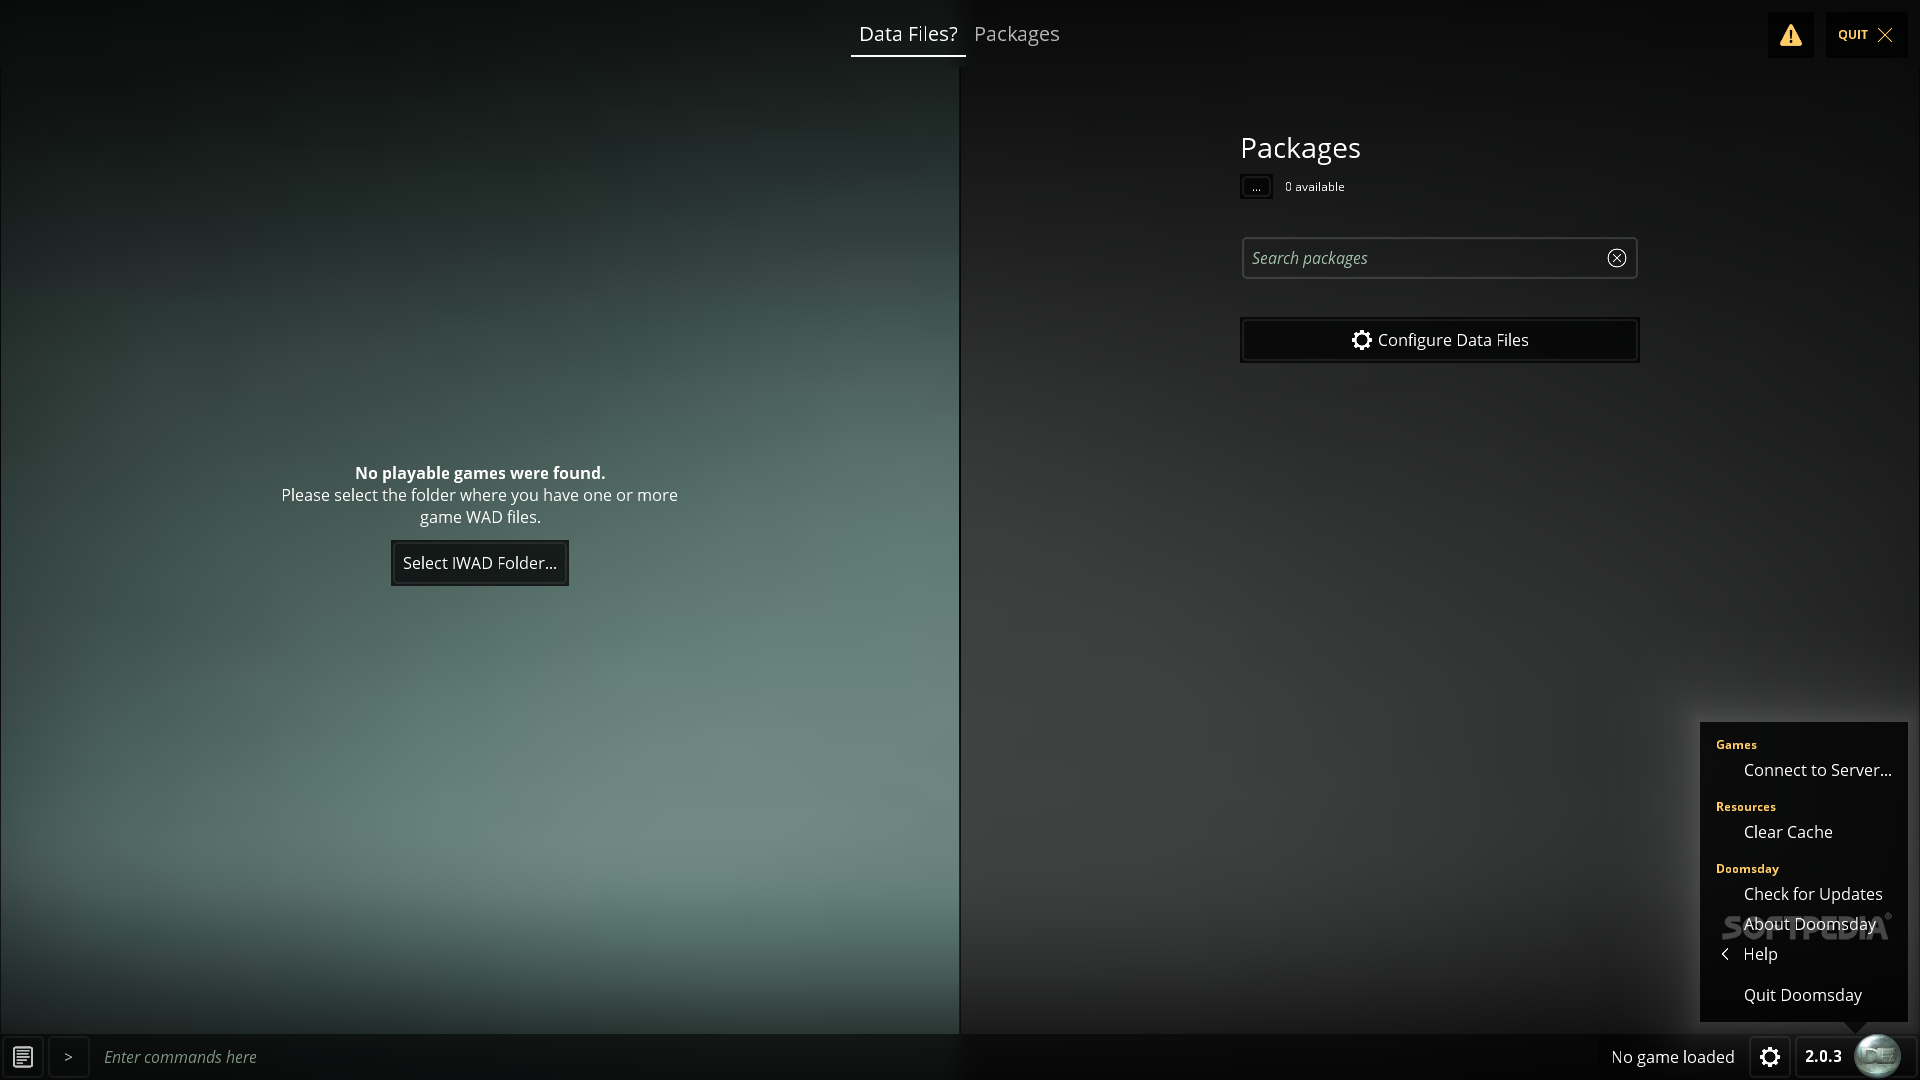Click the Select IWAD Folder... button
Image resolution: width=1920 pixels, height=1080 pixels.
pos(480,563)
